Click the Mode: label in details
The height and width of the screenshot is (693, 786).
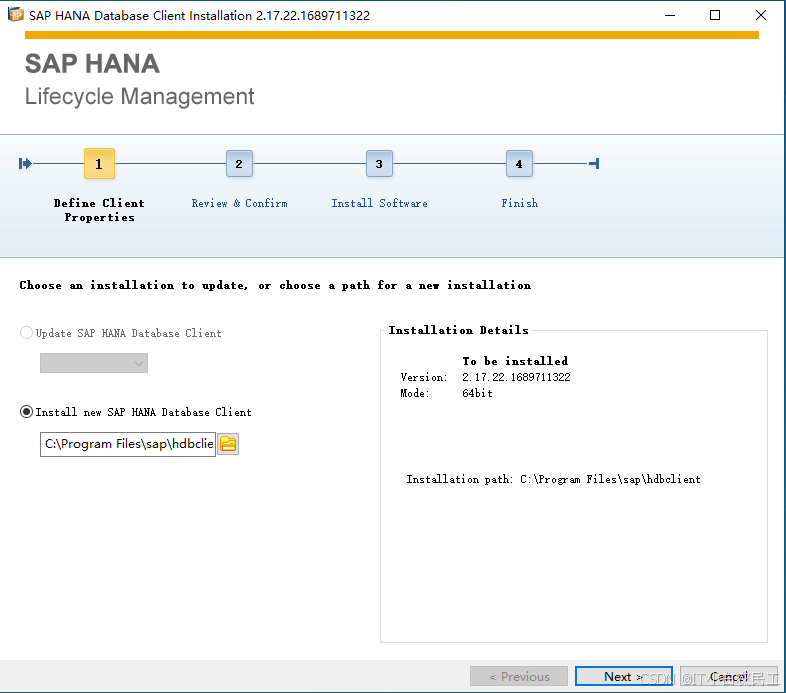tap(415, 393)
